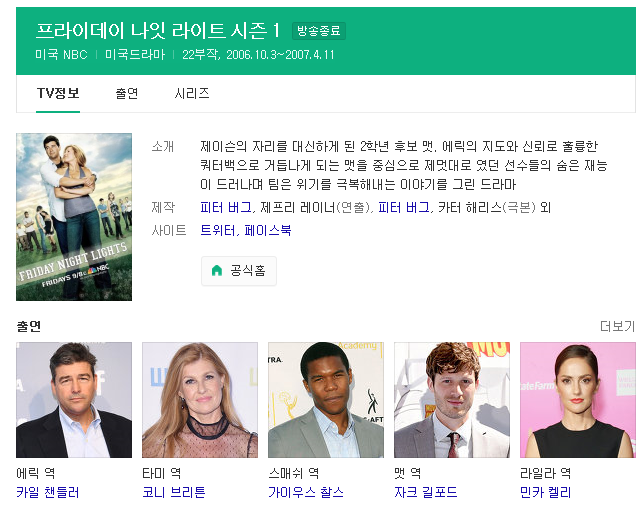Click the 미국드라마 genre text
The image size is (644, 512).
tap(135, 55)
